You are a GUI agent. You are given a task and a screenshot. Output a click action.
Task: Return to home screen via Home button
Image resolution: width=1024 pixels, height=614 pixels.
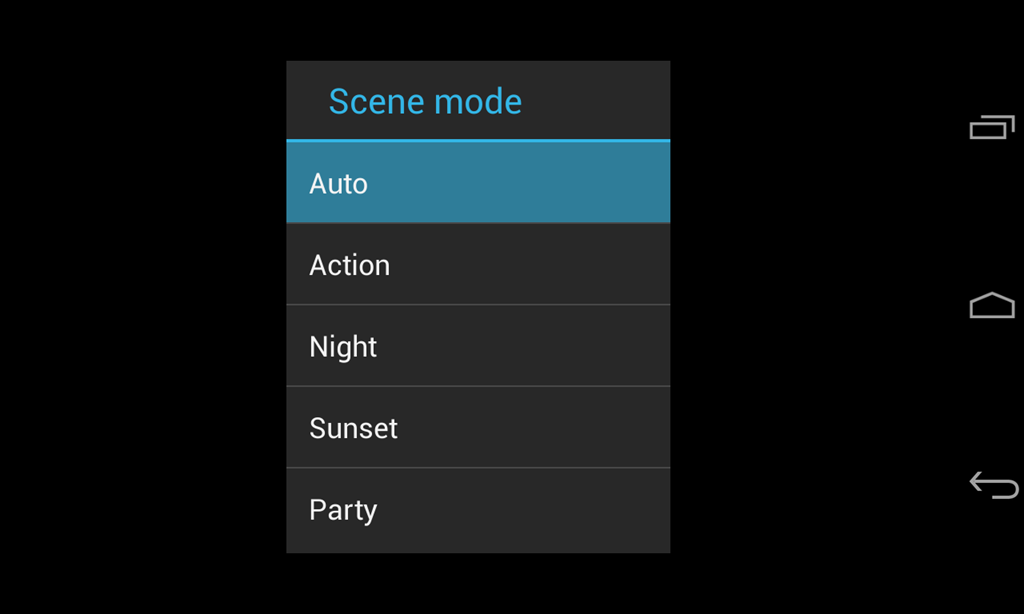(x=992, y=306)
